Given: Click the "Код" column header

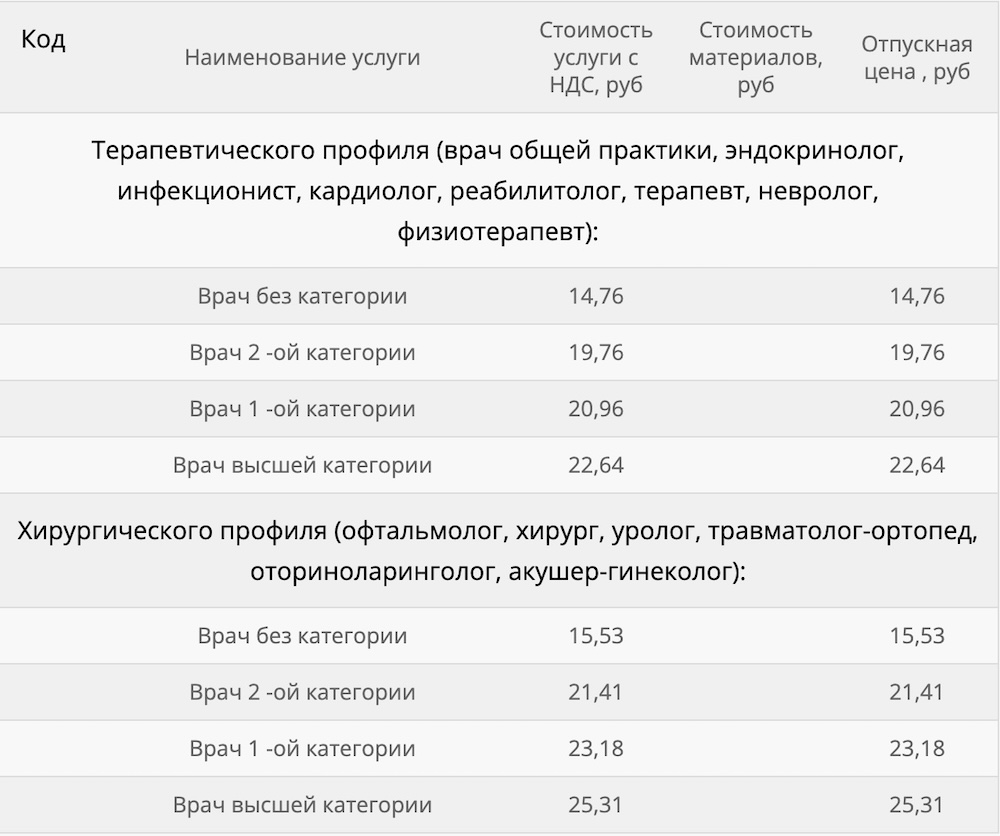Looking at the screenshot, I should tap(43, 42).
